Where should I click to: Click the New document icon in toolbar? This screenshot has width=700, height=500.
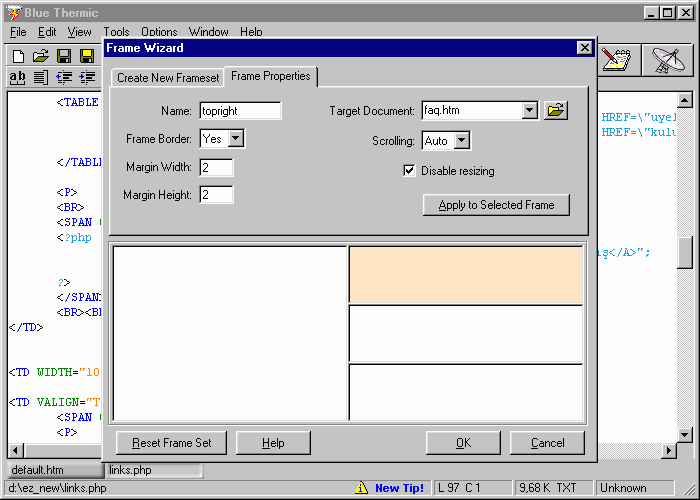click(x=18, y=56)
